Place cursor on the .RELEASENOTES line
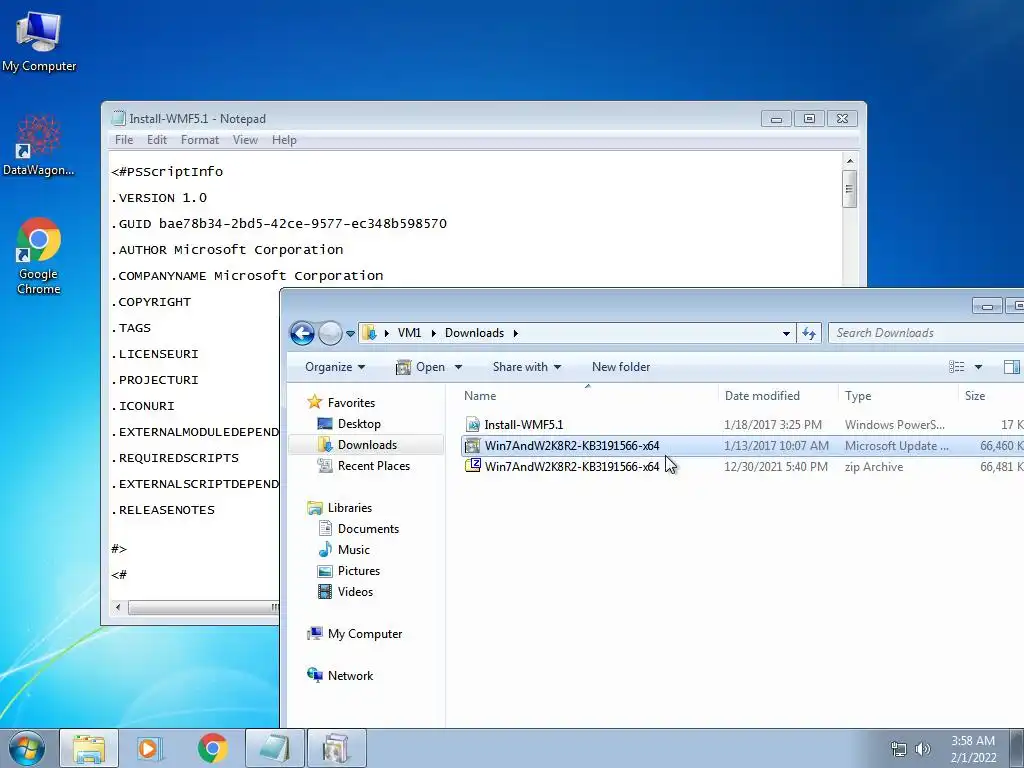This screenshot has height=768, width=1024. point(163,510)
